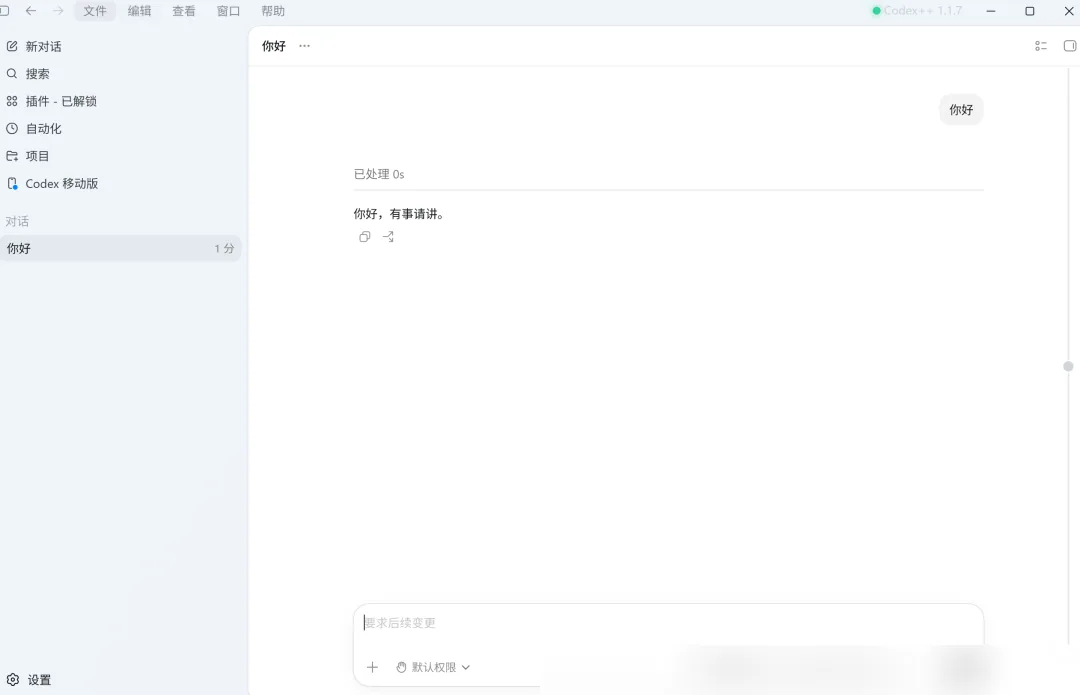Open the 编辑 menu
This screenshot has width=1080, height=695.
139,11
